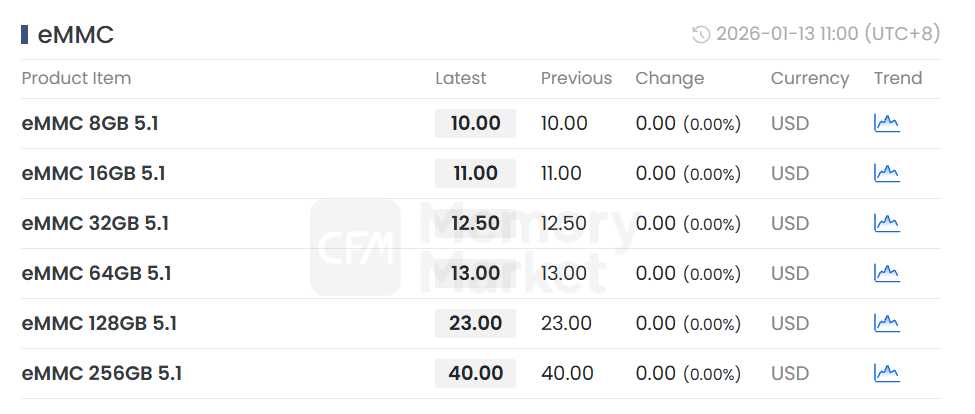The height and width of the screenshot is (414, 975).
Task: Click the Latest column header
Action: [x=461, y=78]
